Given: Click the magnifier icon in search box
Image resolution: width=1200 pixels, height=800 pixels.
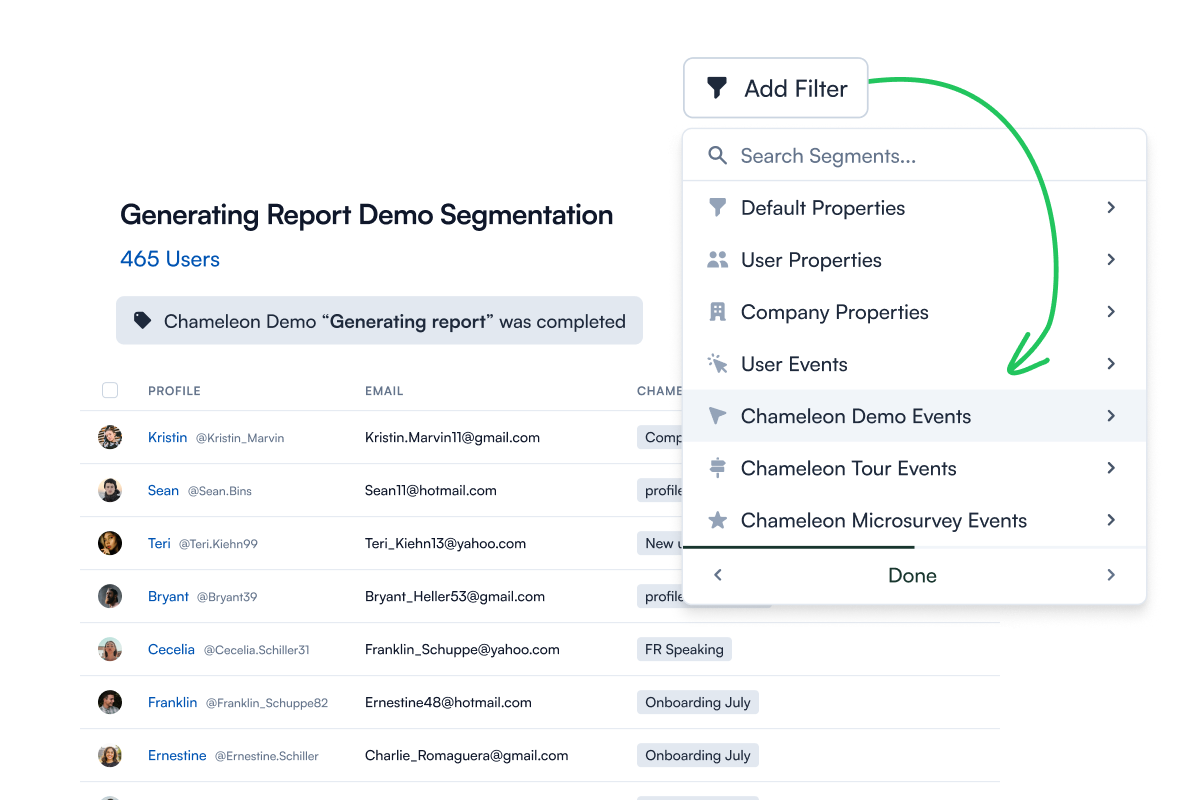Looking at the screenshot, I should [x=717, y=155].
